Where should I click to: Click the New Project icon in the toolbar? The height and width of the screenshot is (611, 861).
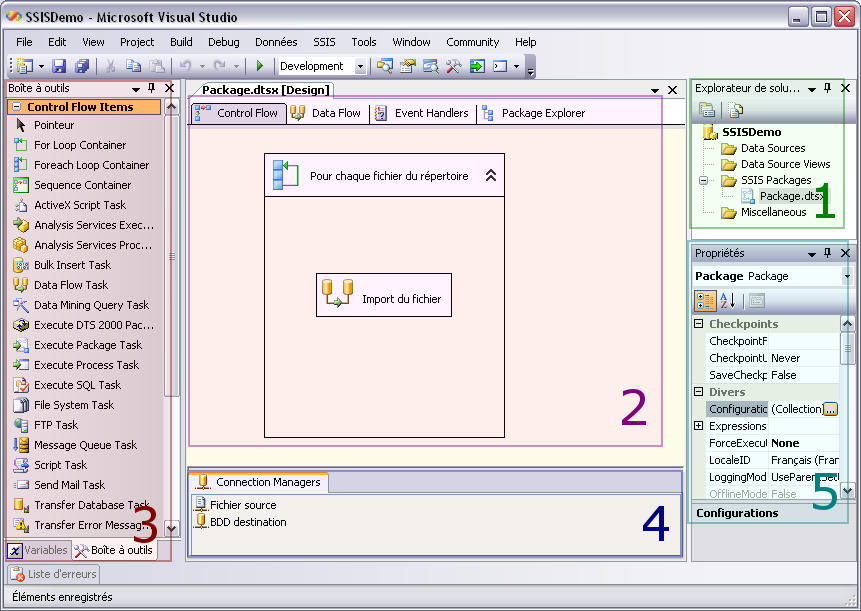(25, 66)
